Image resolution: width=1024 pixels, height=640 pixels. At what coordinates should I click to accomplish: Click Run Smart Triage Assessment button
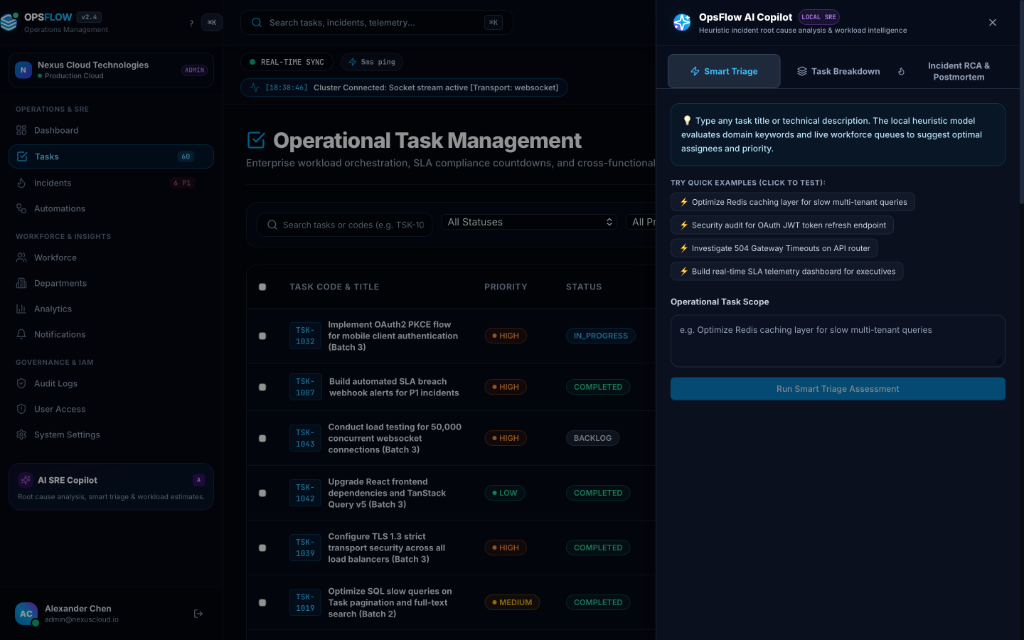(x=838, y=389)
